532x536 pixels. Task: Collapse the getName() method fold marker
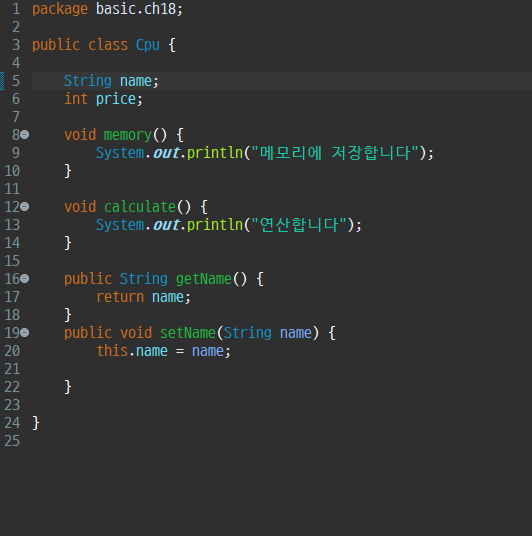coord(25,279)
